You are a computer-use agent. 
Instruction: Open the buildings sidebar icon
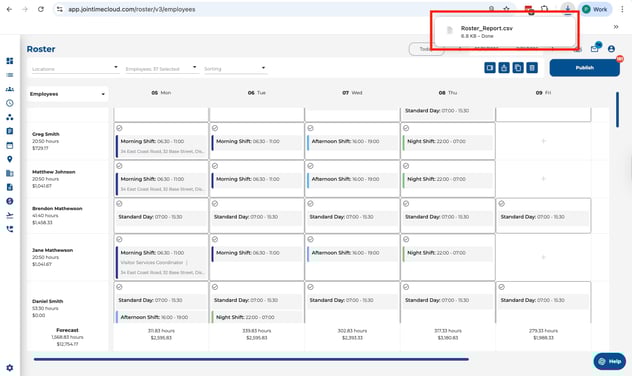(x=10, y=173)
